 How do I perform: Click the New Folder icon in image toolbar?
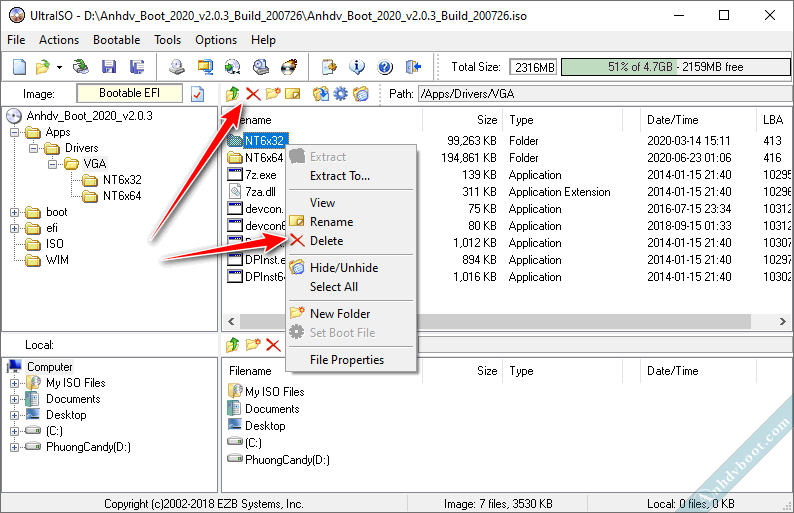click(x=273, y=94)
